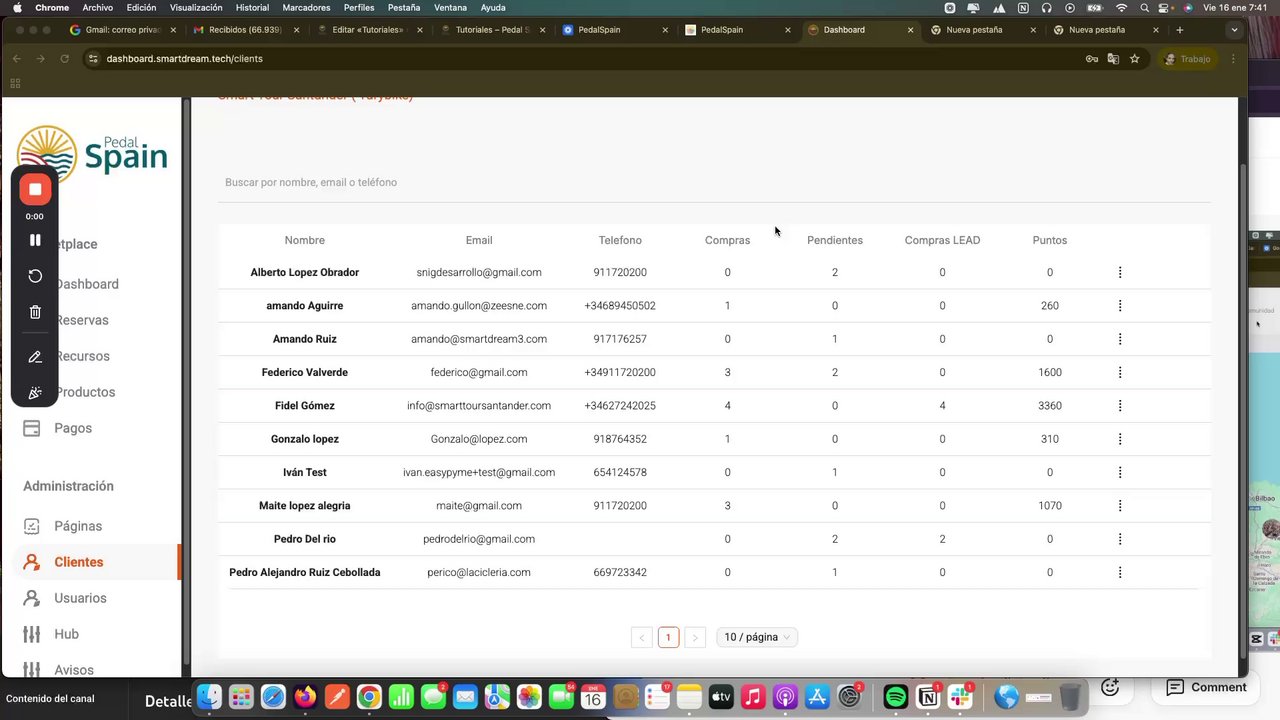Open the row options for Iván Test
This screenshot has width=1280, height=720.
[1120, 472]
